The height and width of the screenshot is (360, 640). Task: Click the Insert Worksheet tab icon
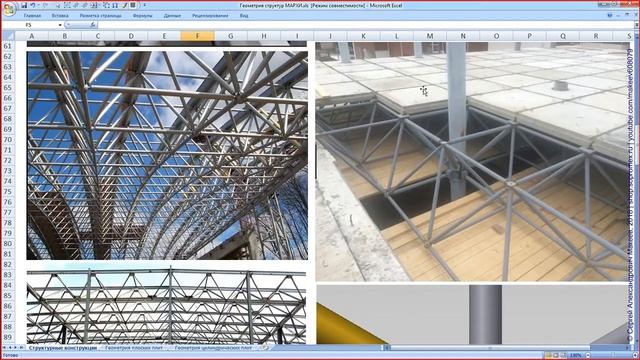(x=266, y=348)
